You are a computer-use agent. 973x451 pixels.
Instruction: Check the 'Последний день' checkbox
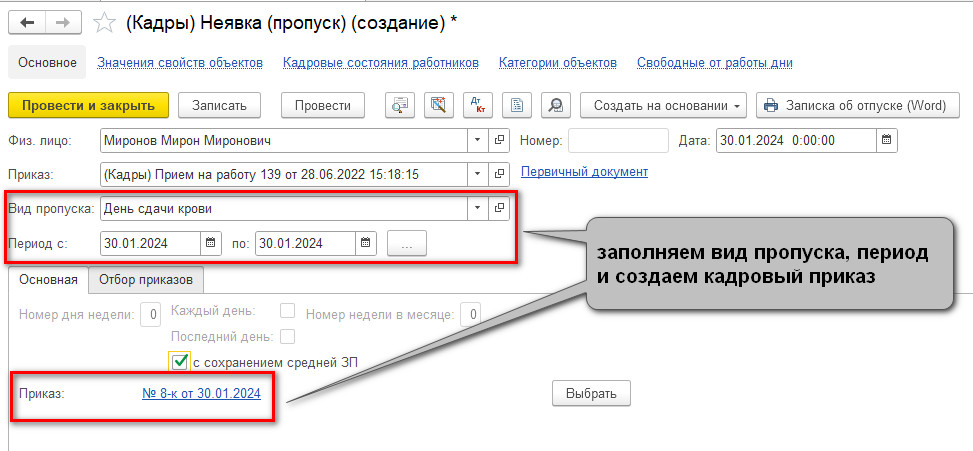(x=287, y=336)
